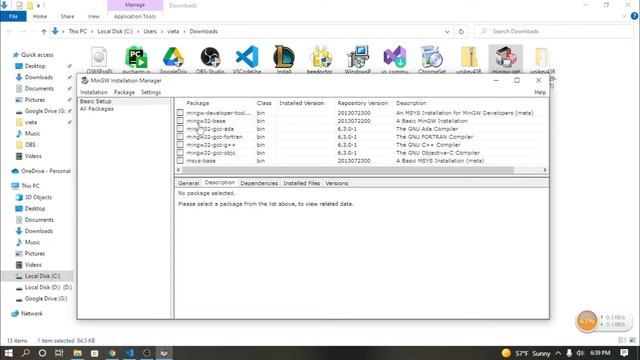Click the package list horizontal scrollbar
The width and height of the screenshot is (640, 360).
[x=348, y=170]
